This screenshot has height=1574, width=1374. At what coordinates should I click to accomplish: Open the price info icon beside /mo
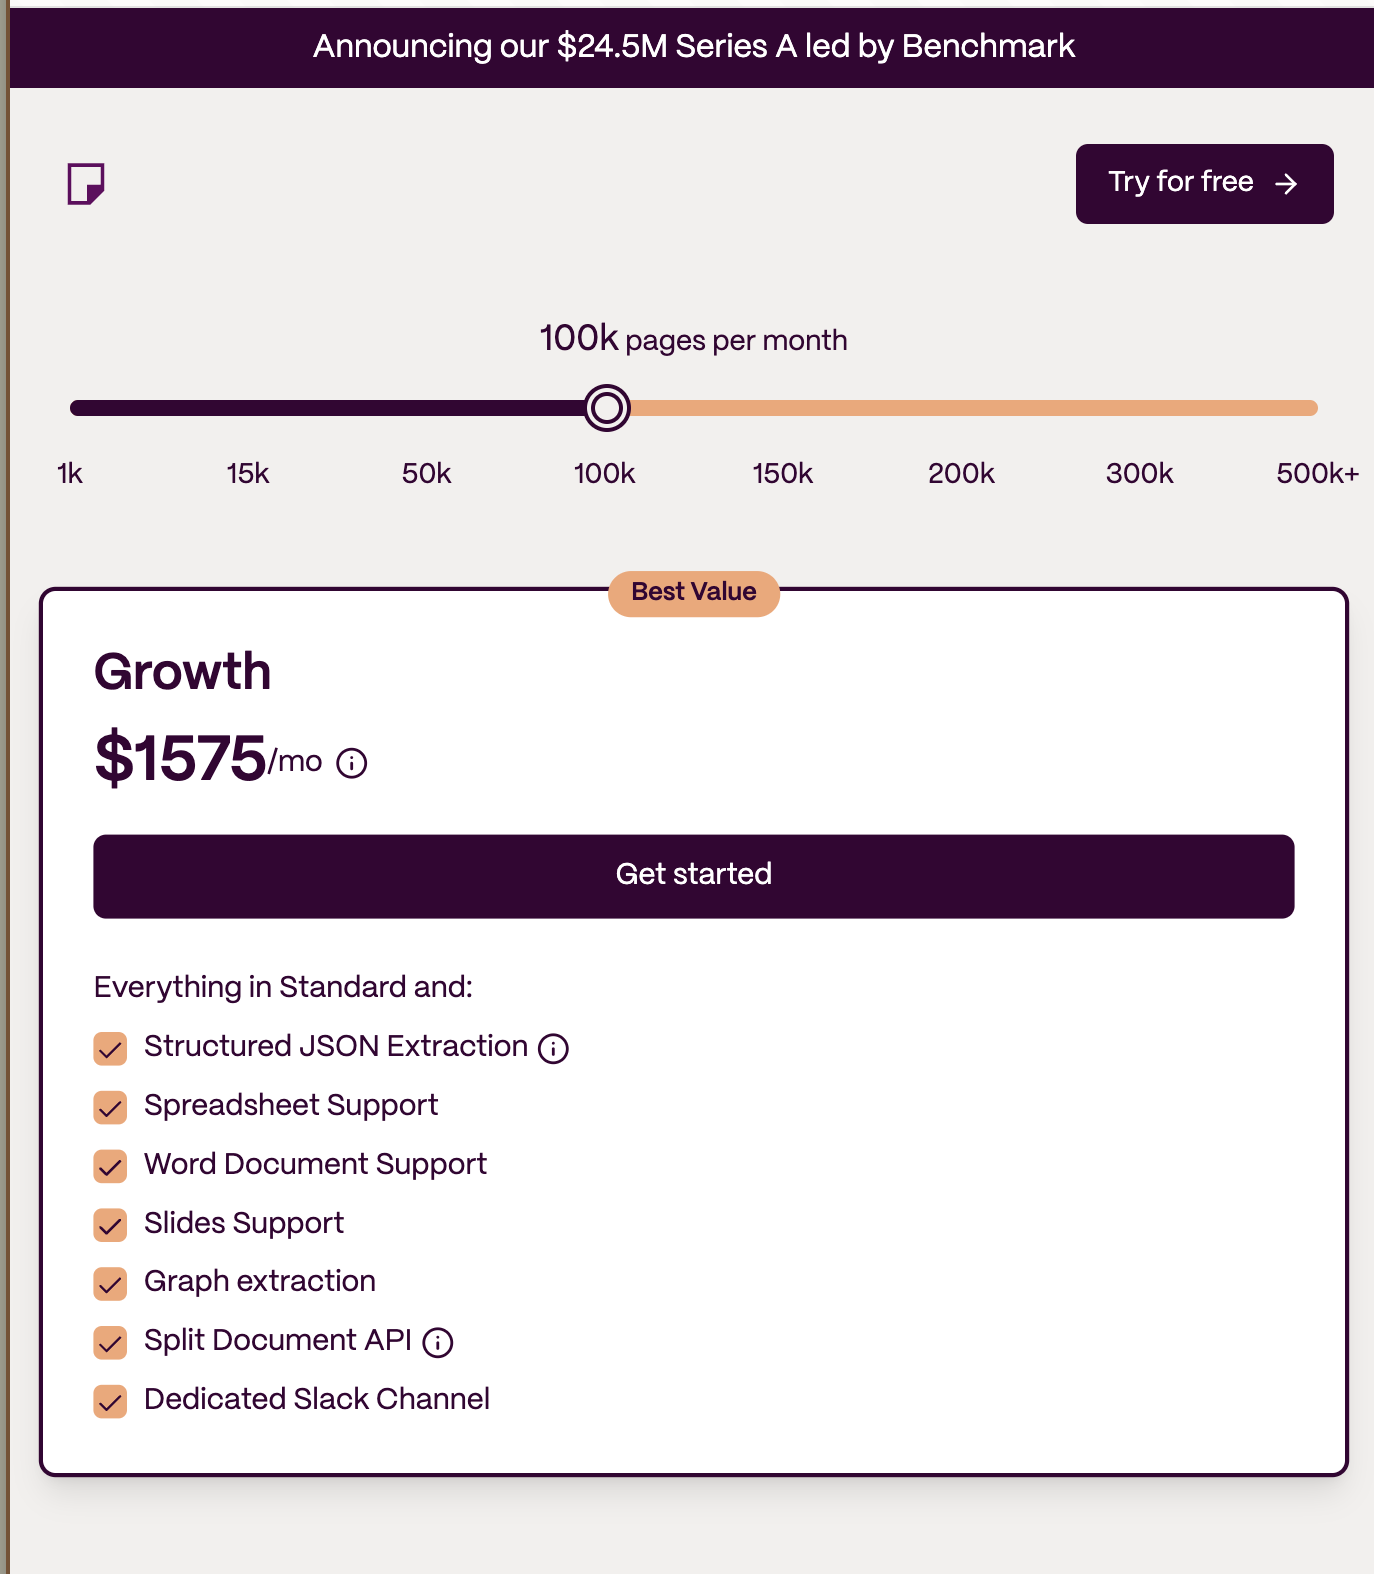click(x=352, y=763)
